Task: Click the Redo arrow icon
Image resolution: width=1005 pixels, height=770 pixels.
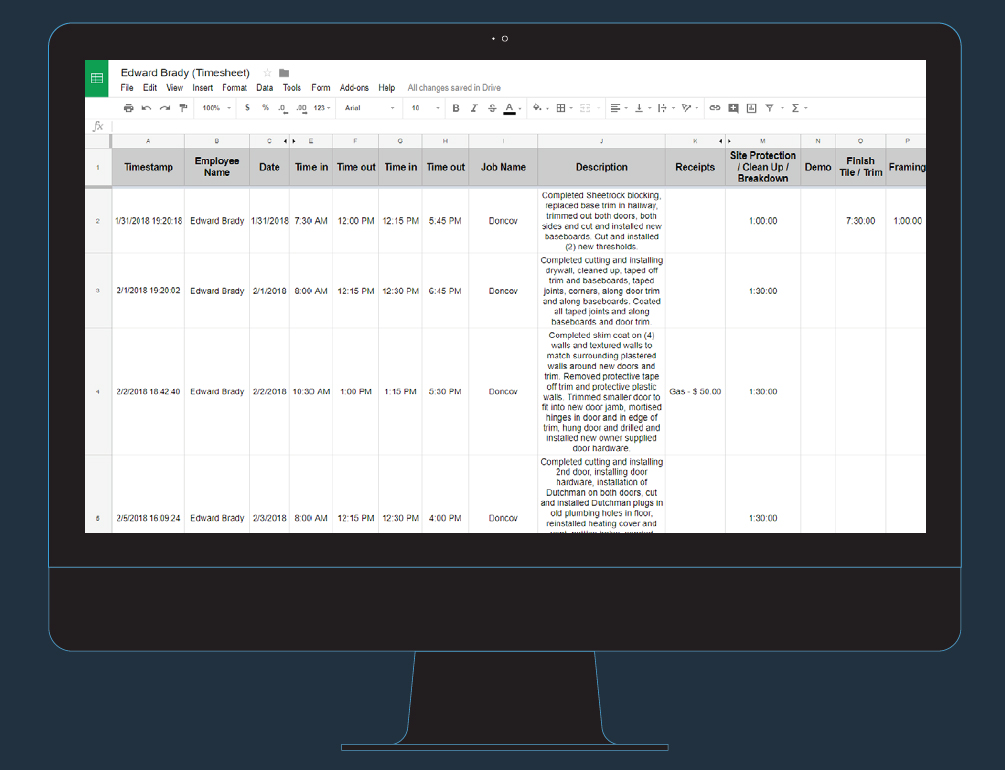Action: click(x=165, y=108)
